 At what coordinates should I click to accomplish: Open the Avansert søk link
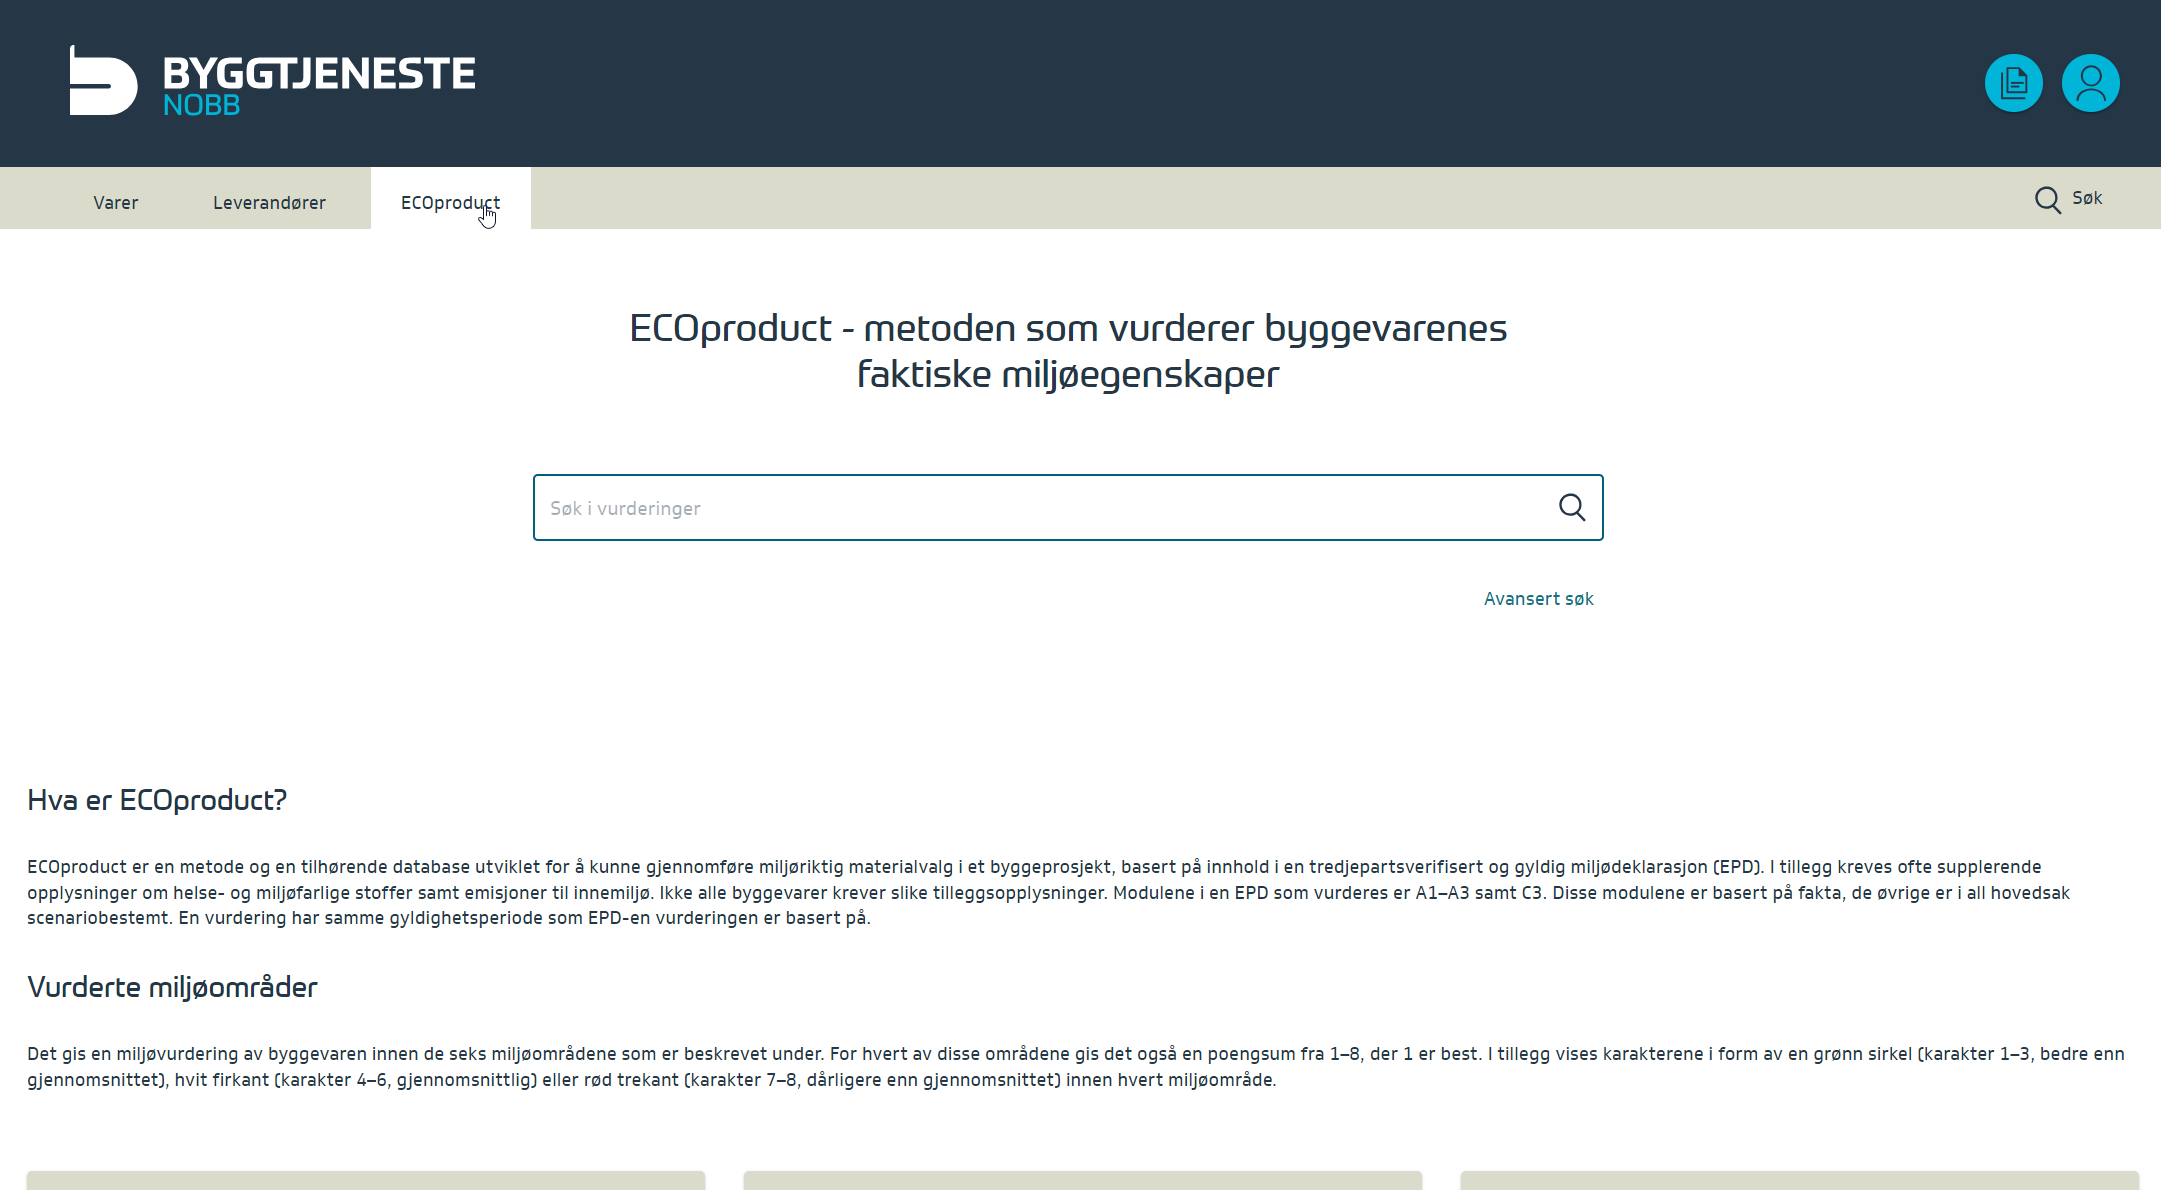[1538, 598]
